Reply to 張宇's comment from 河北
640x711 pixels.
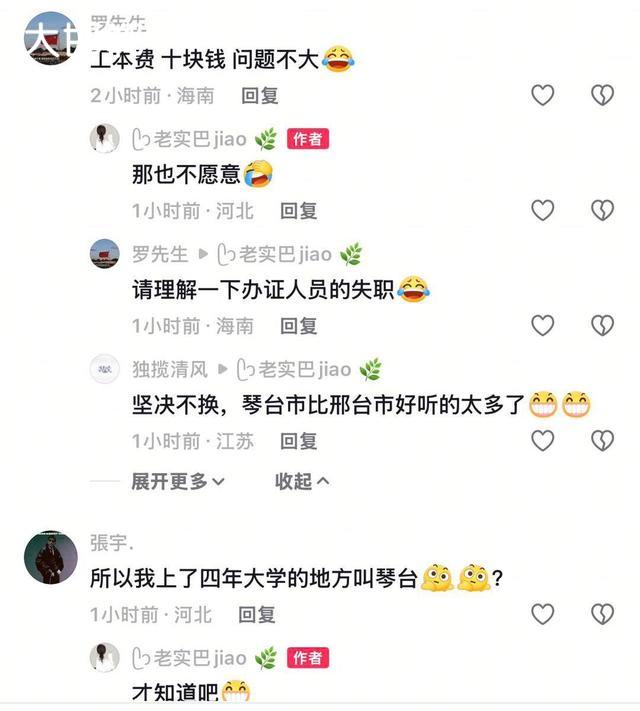pyautogui.click(x=257, y=615)
